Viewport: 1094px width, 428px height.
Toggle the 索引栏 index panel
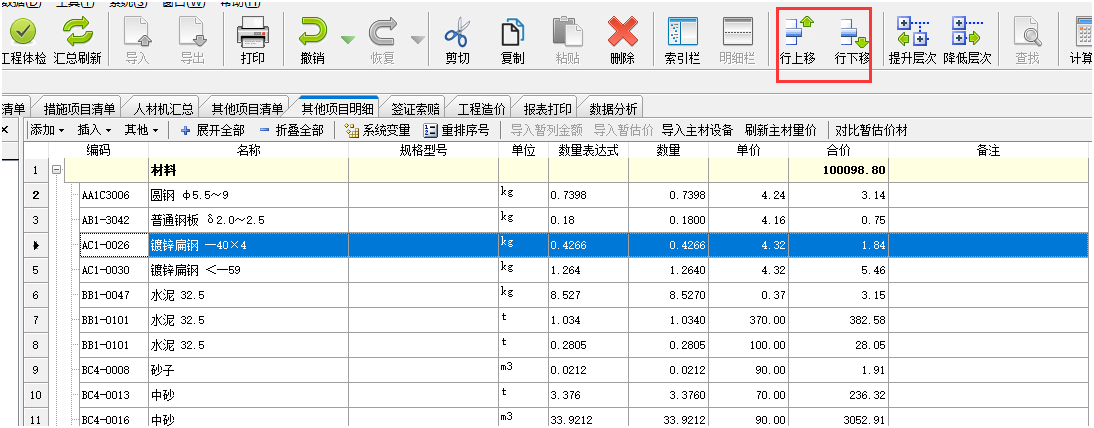pyautogui.click(x=681, y=33)
